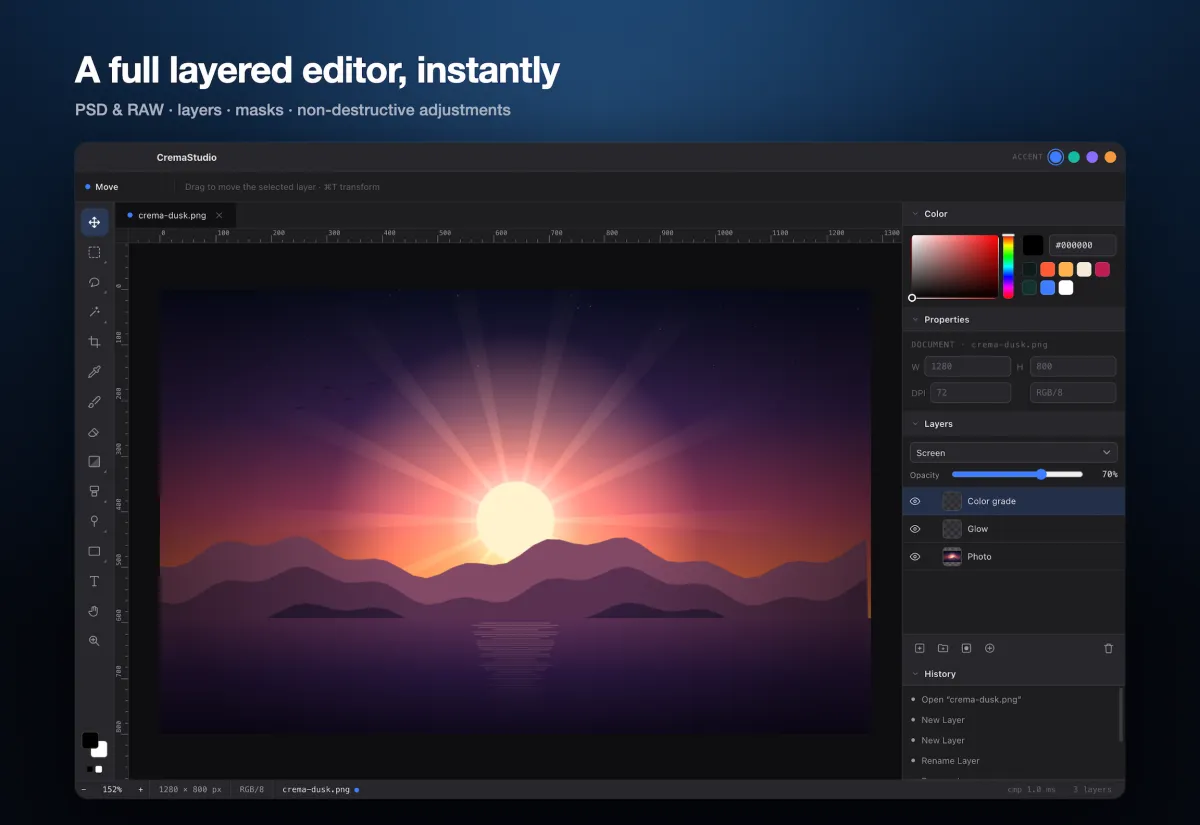The image size is (1200, 825).
Task: Select the Dodge tool
Action: pyautogui.click(x=94, y=521)
